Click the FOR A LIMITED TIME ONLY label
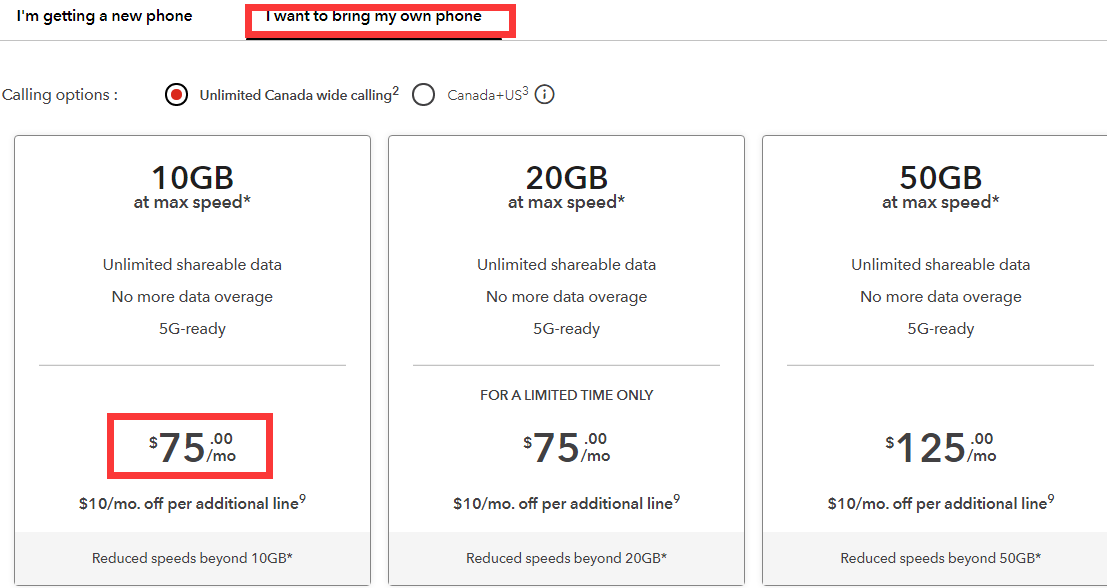The height and width of the screenshot is (588, 1107). pos(566,395)
